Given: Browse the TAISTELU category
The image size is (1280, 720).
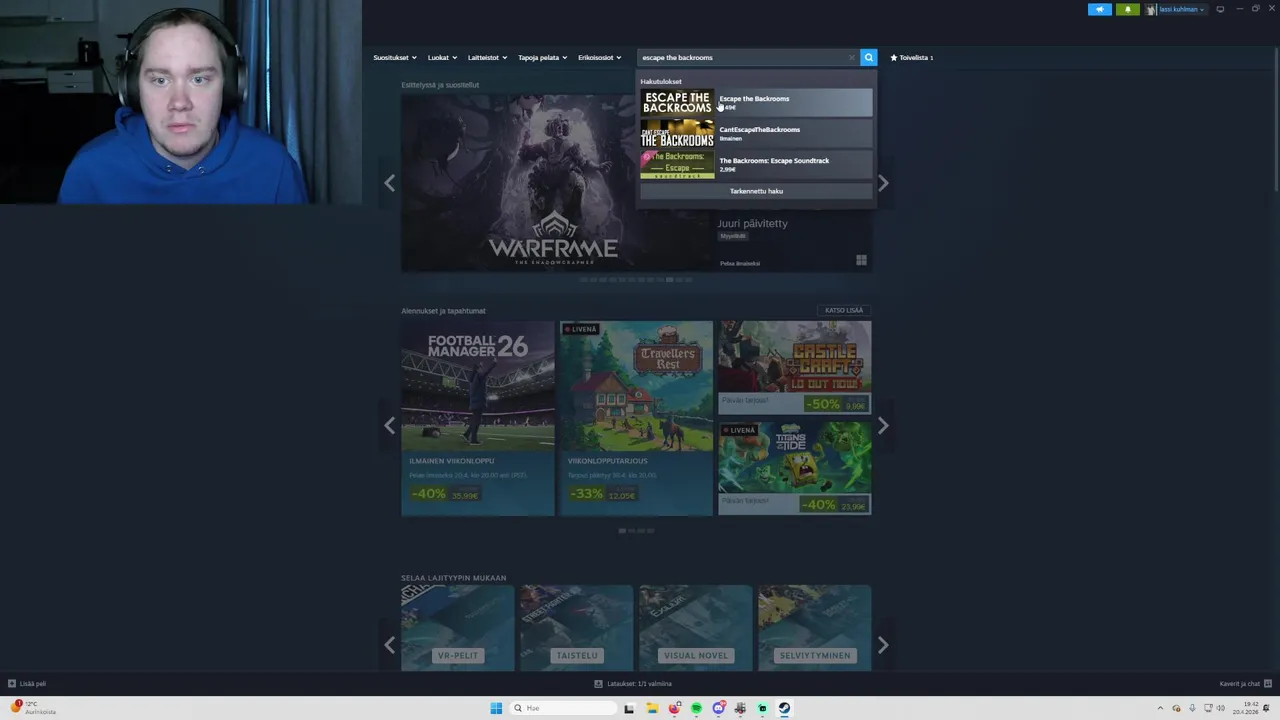Looking at the screenshot, I should click(576, 628).
